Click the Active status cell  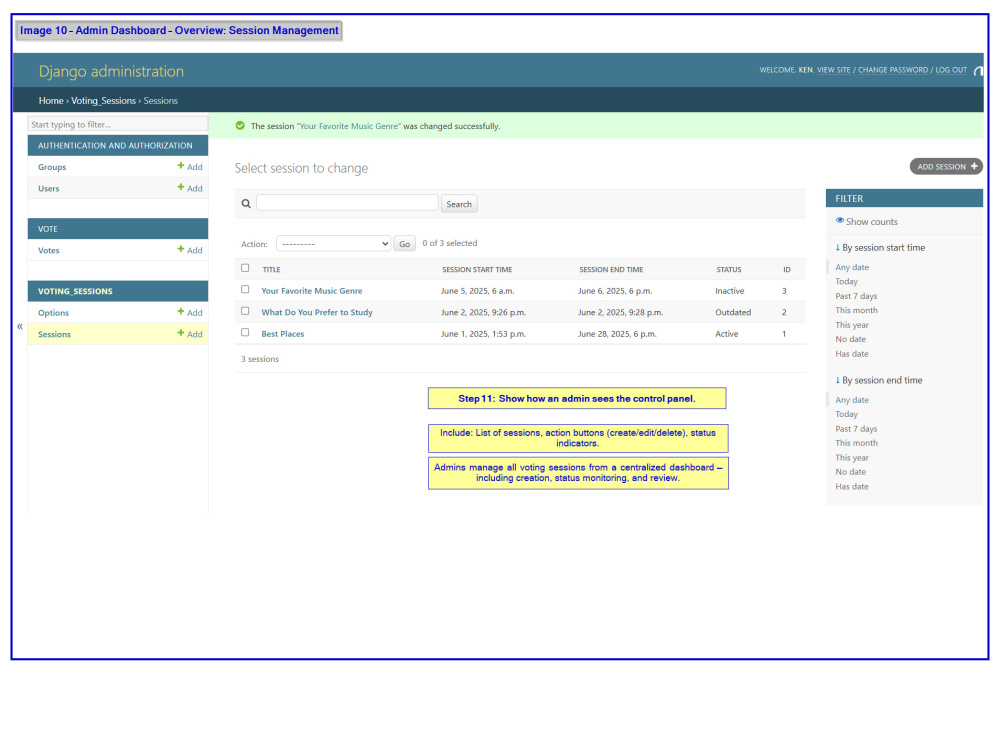[726, 334]
